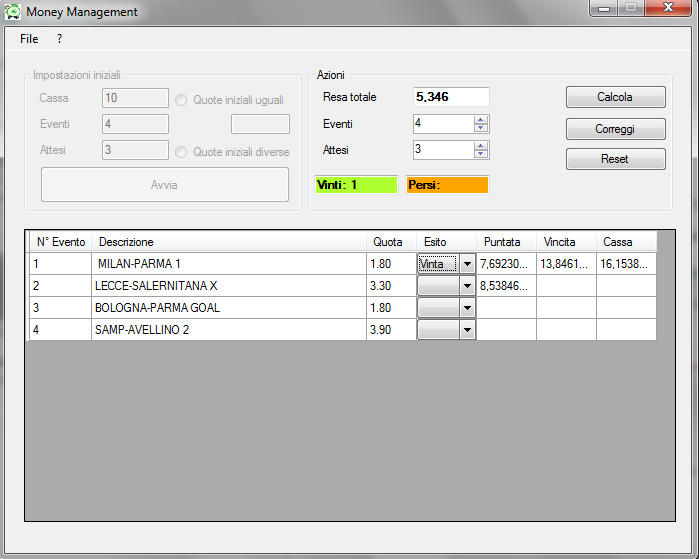The image size is (699, 559).
Task: Open Esito dropdown for MILAN-PARMA 1
Action: point(466,264)
